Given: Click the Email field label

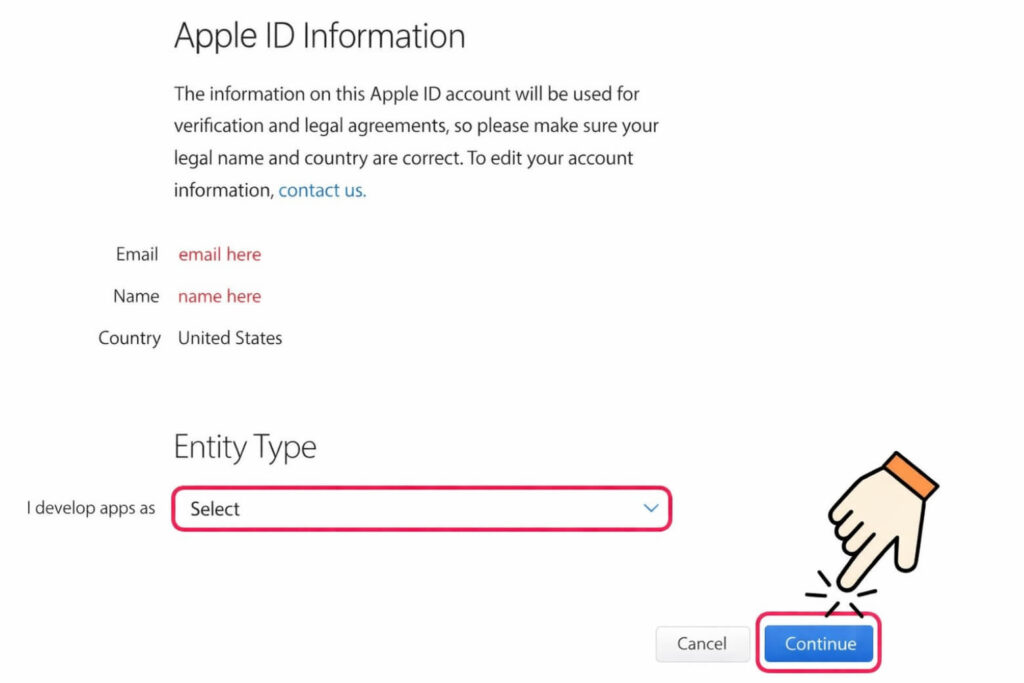Looking at the screenshot, I should 136,254.
